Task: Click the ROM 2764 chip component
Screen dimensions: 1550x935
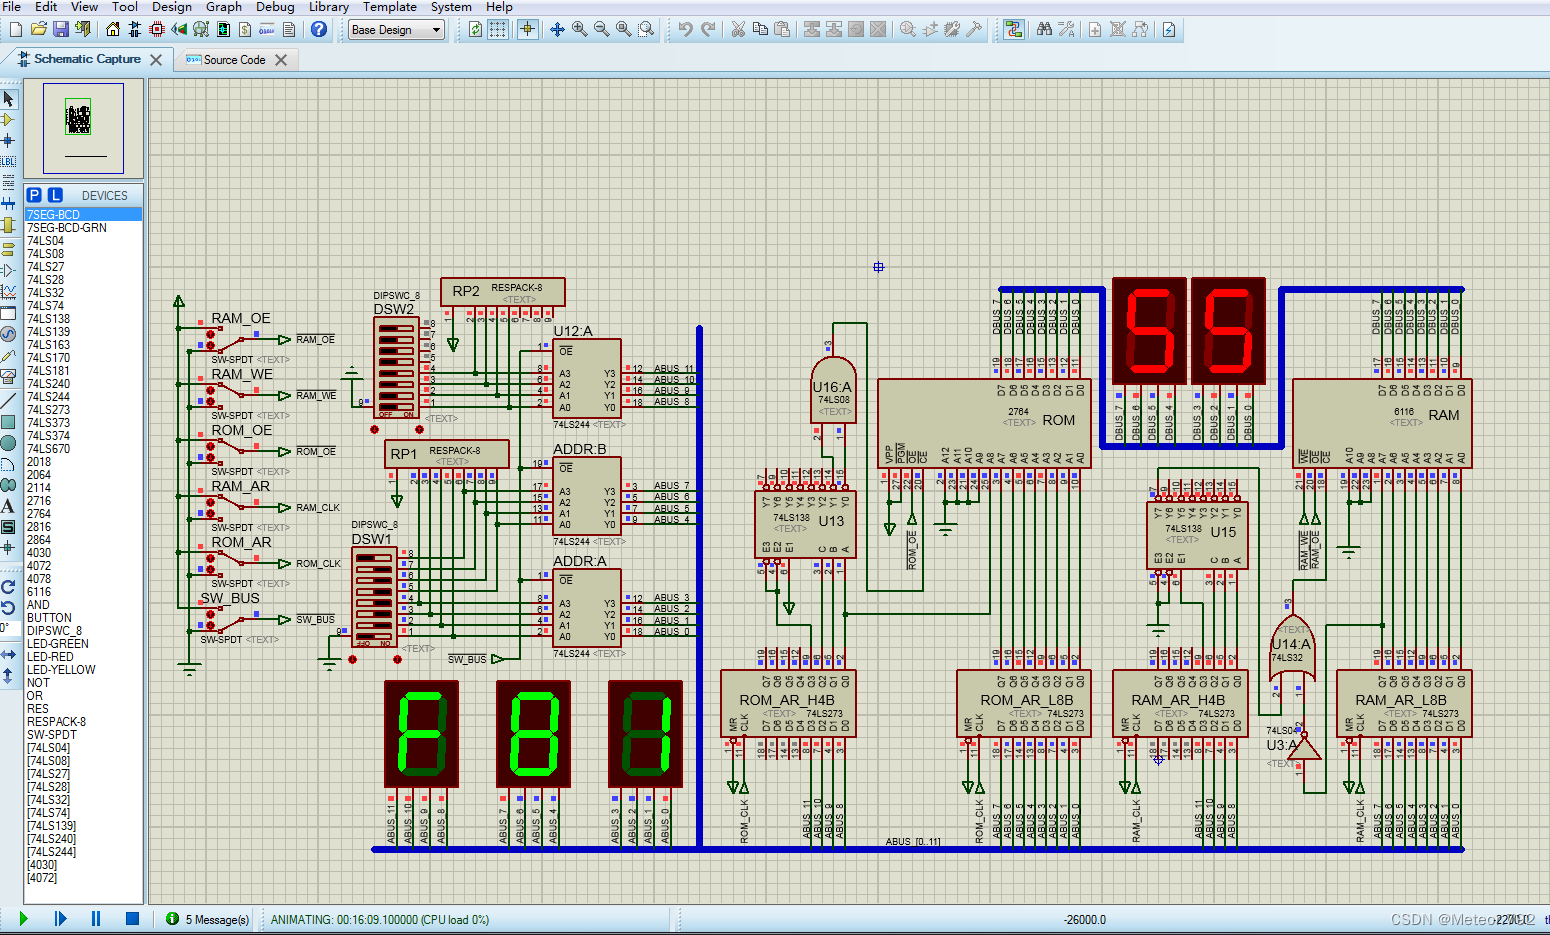Action: click(984, 423)
